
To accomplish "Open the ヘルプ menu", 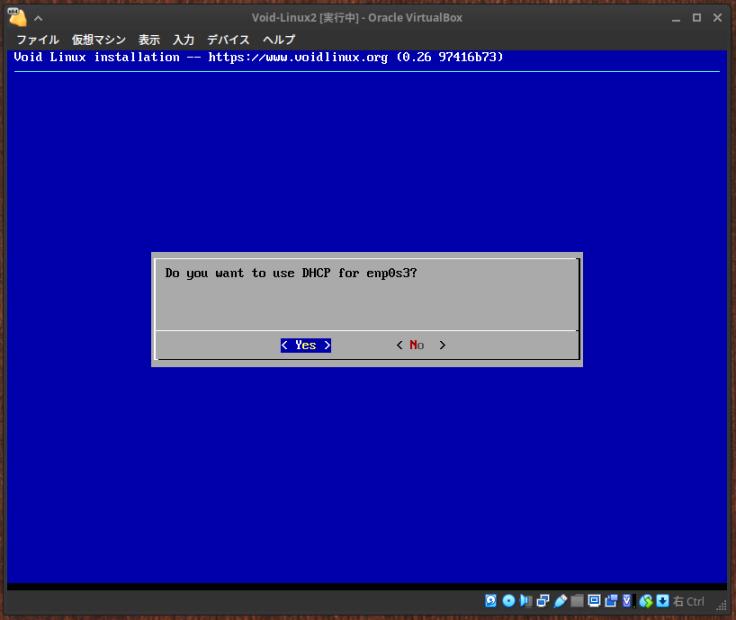I will pos(279,40).
